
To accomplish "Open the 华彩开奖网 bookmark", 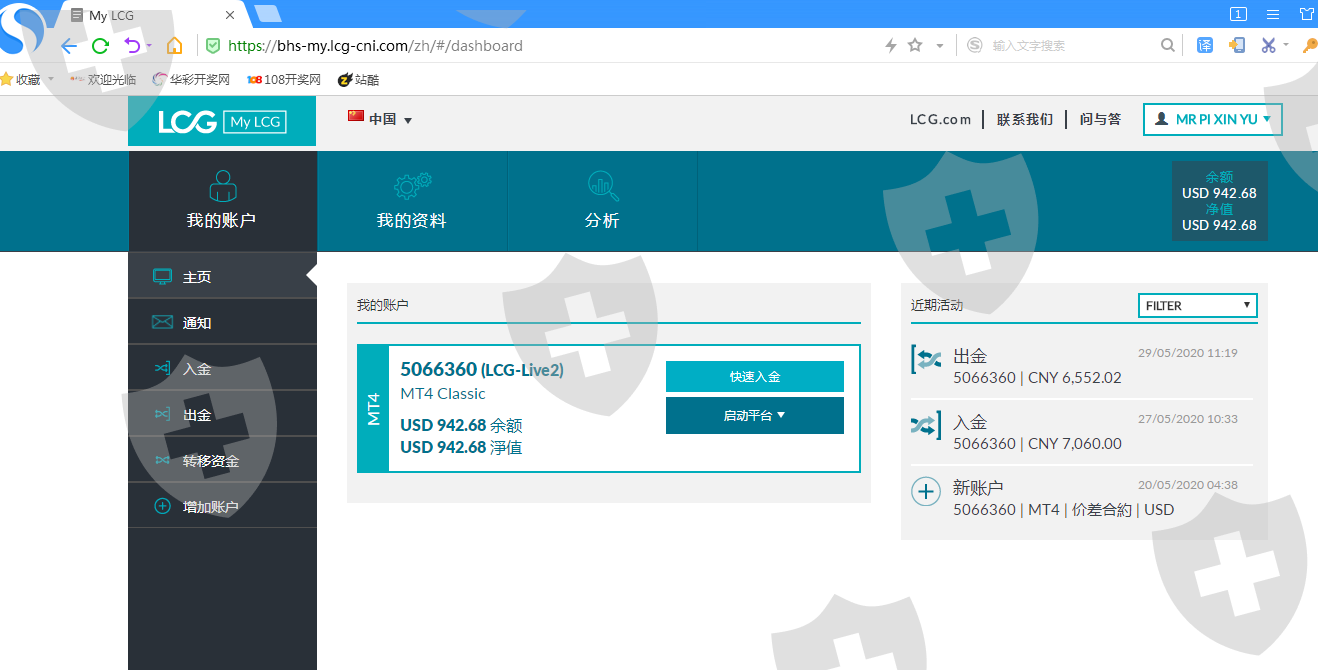I will 191,79.
